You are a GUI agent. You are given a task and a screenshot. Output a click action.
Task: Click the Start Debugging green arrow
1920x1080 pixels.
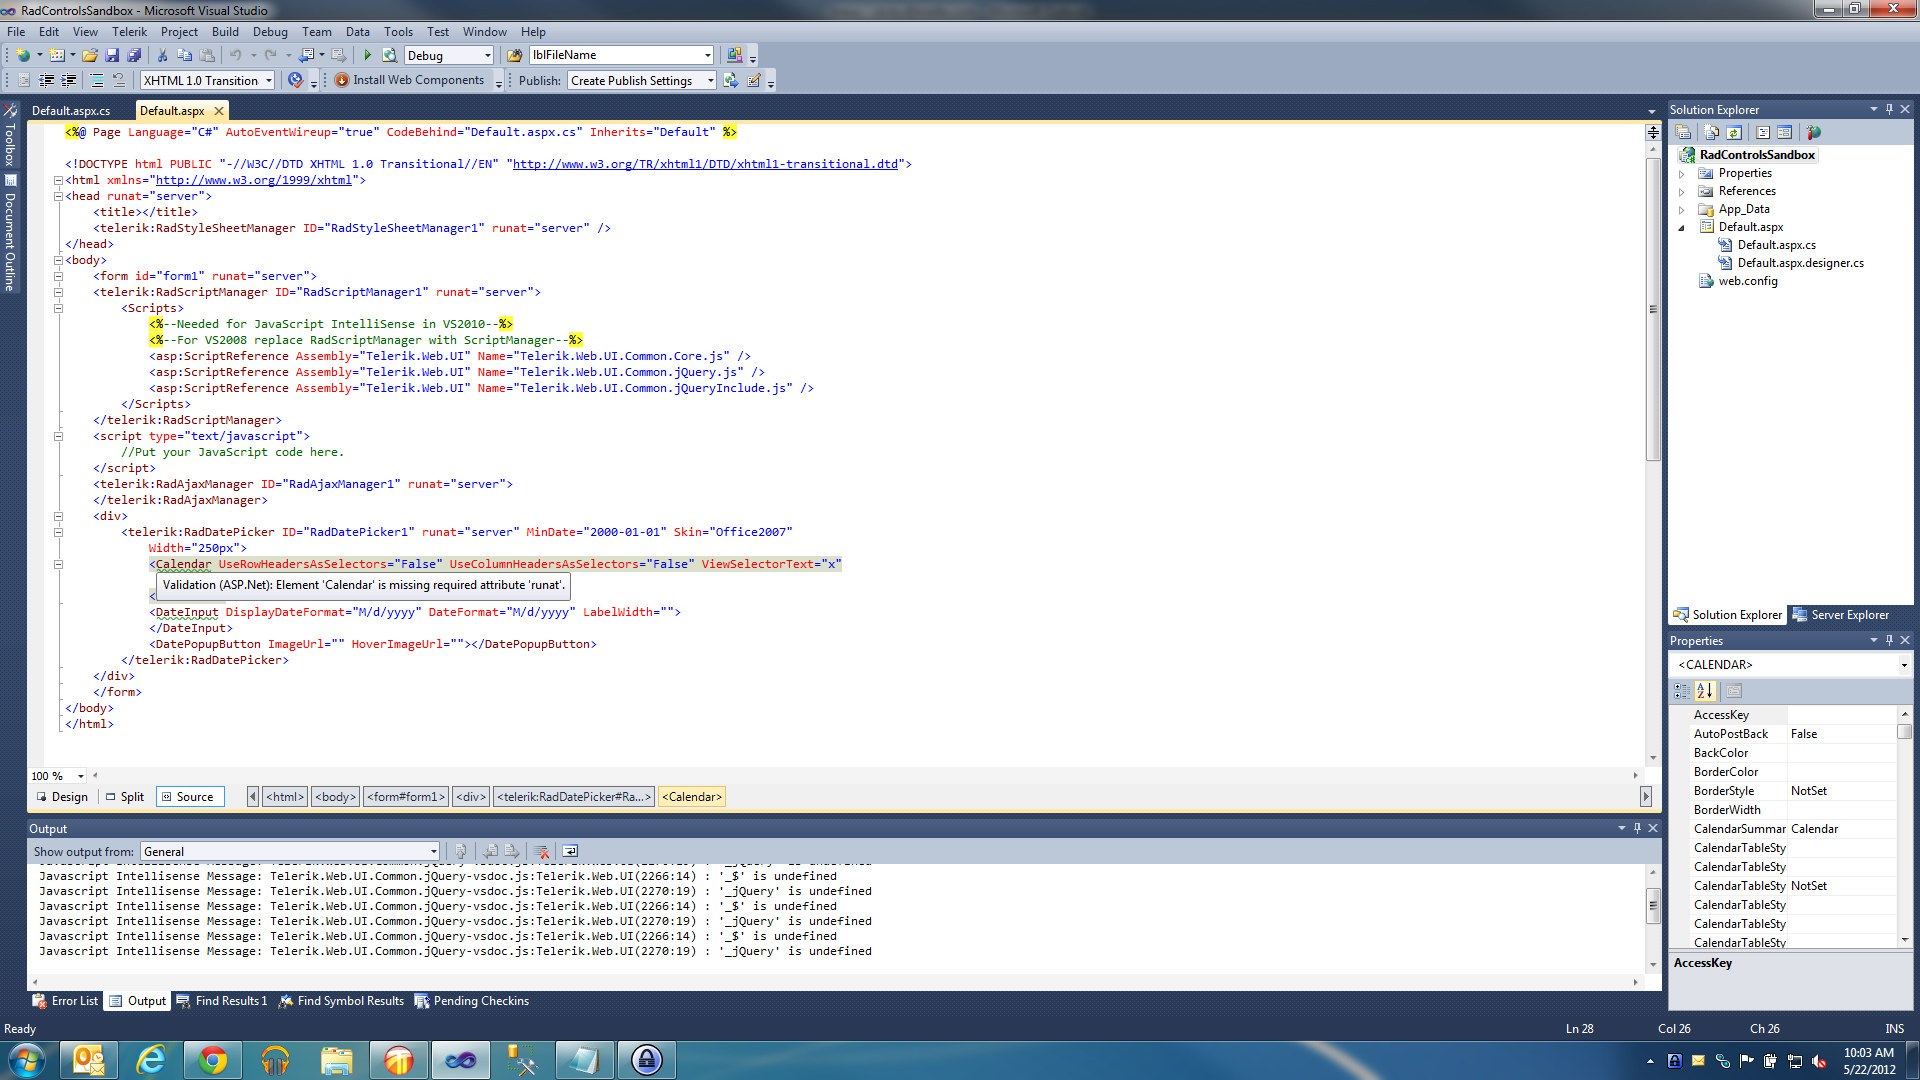[367, 55]
